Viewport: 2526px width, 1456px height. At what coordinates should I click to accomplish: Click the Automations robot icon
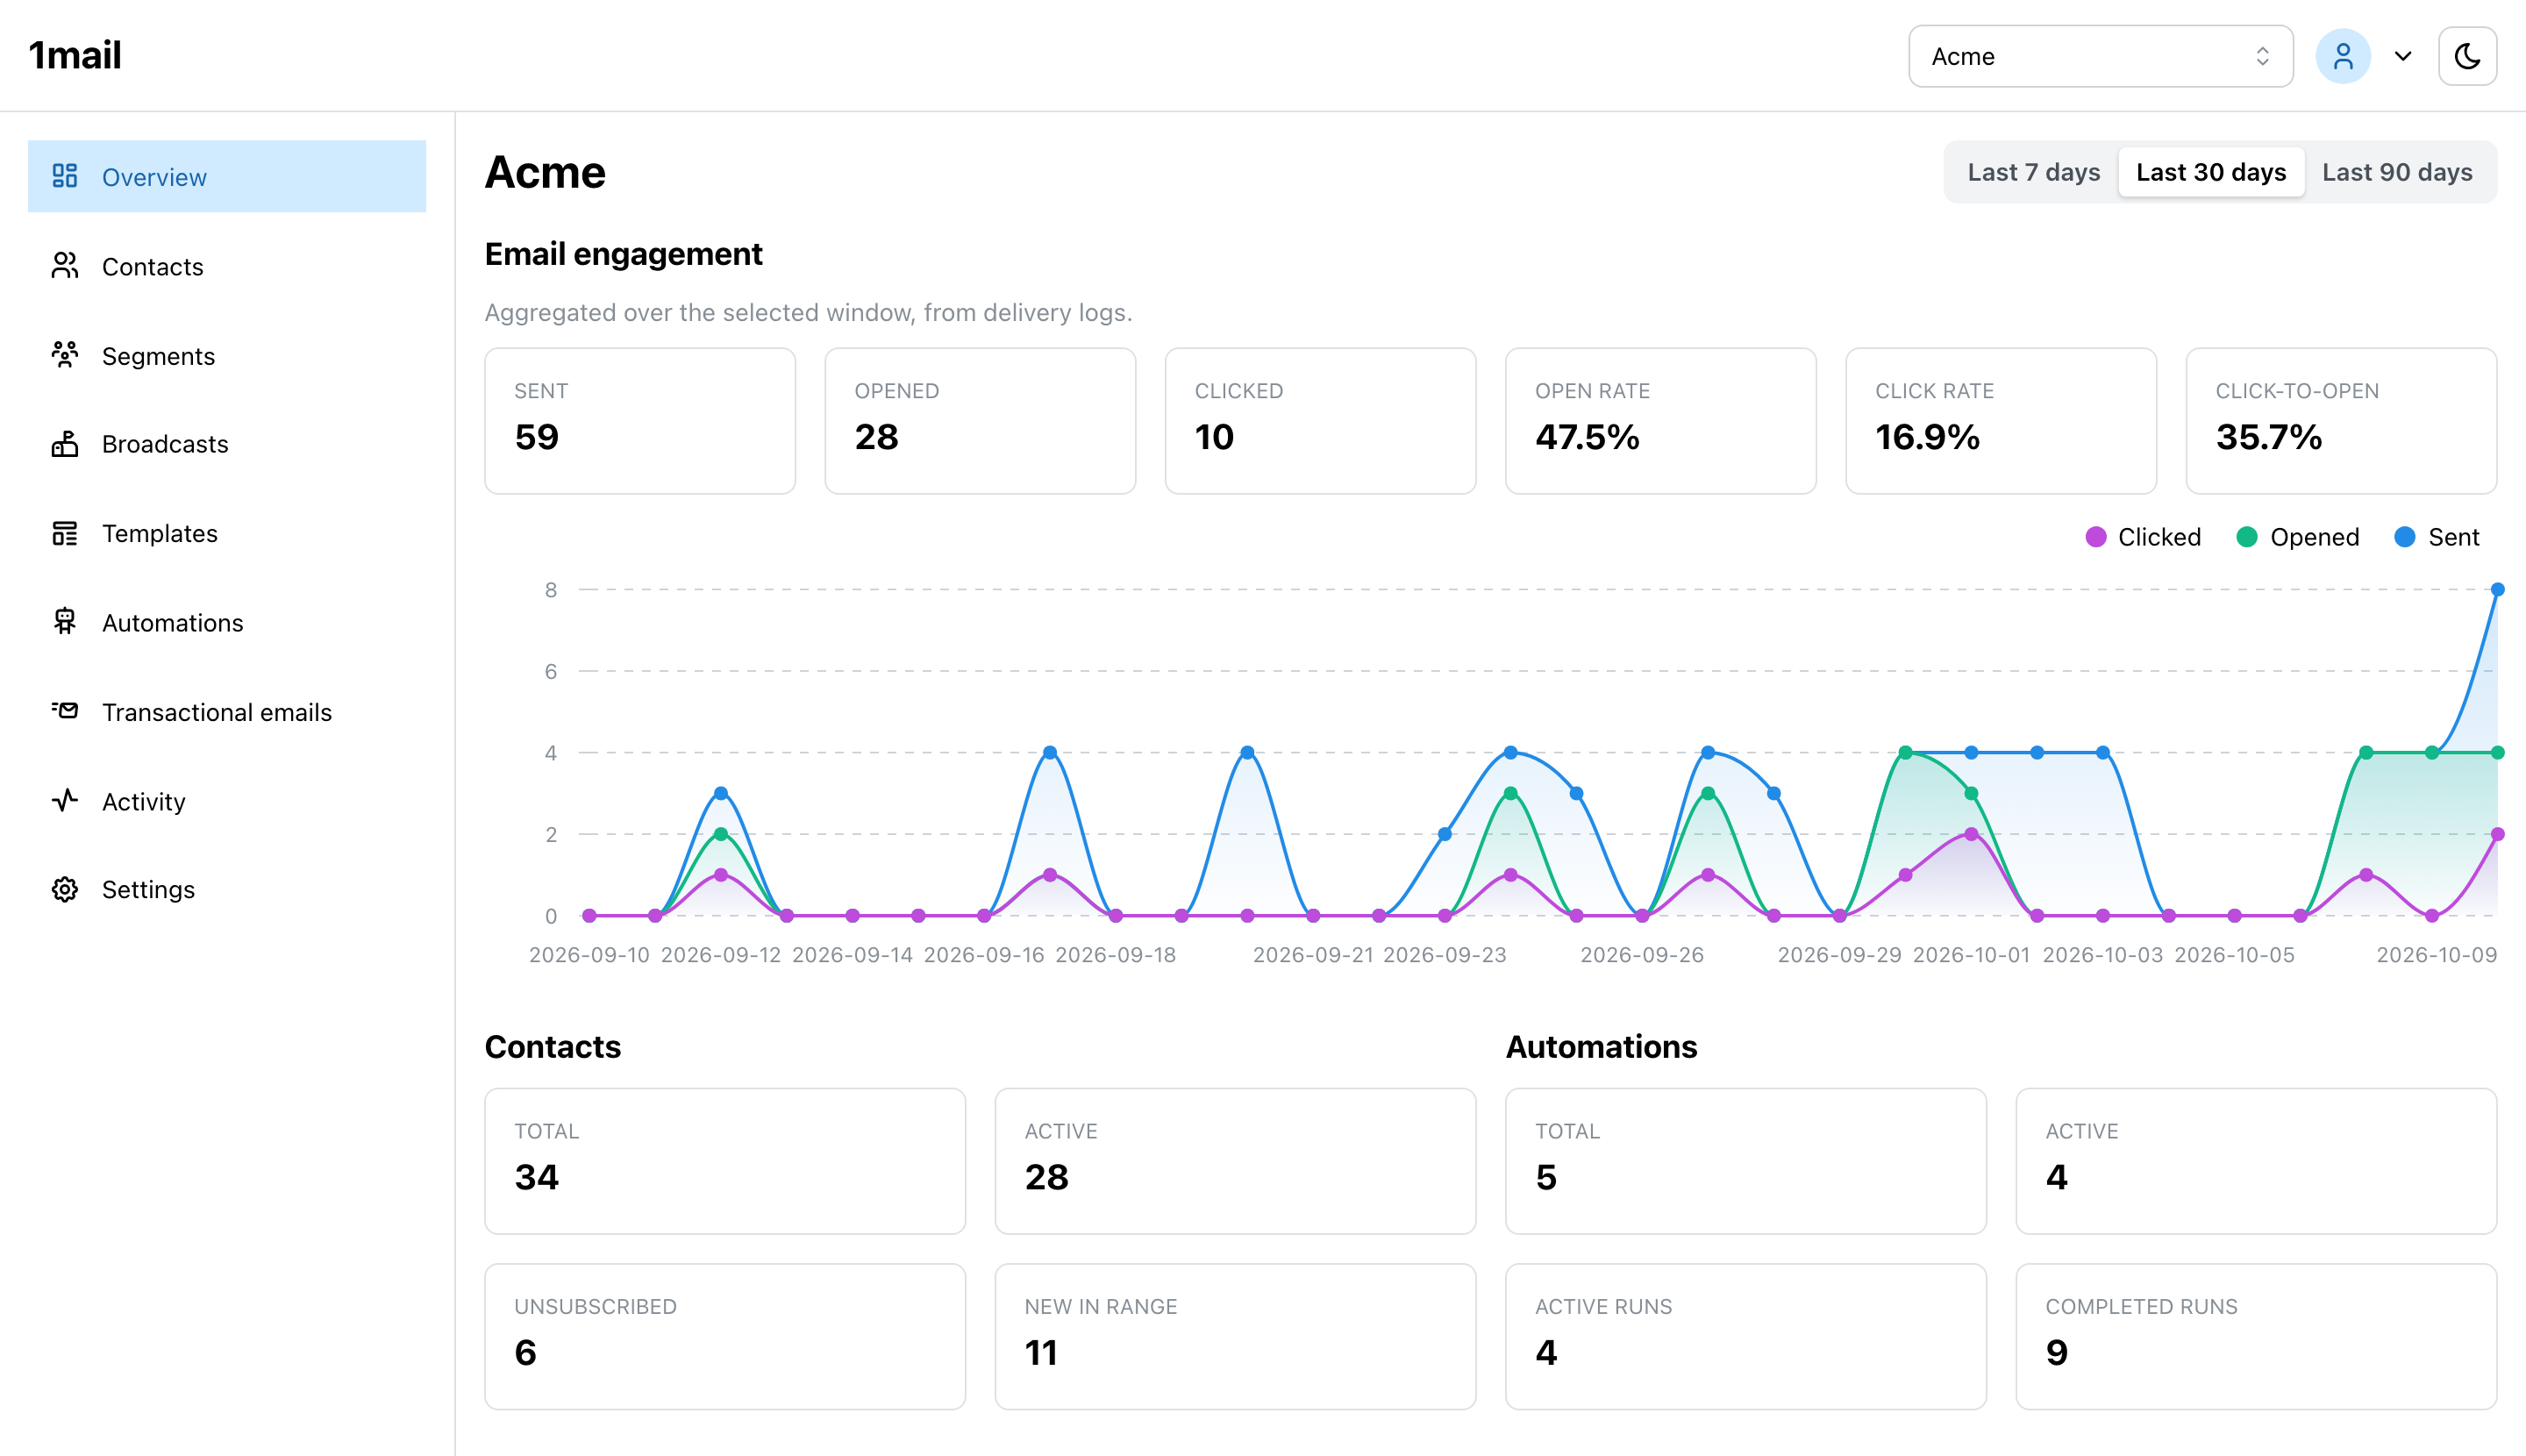coord(65,622)
